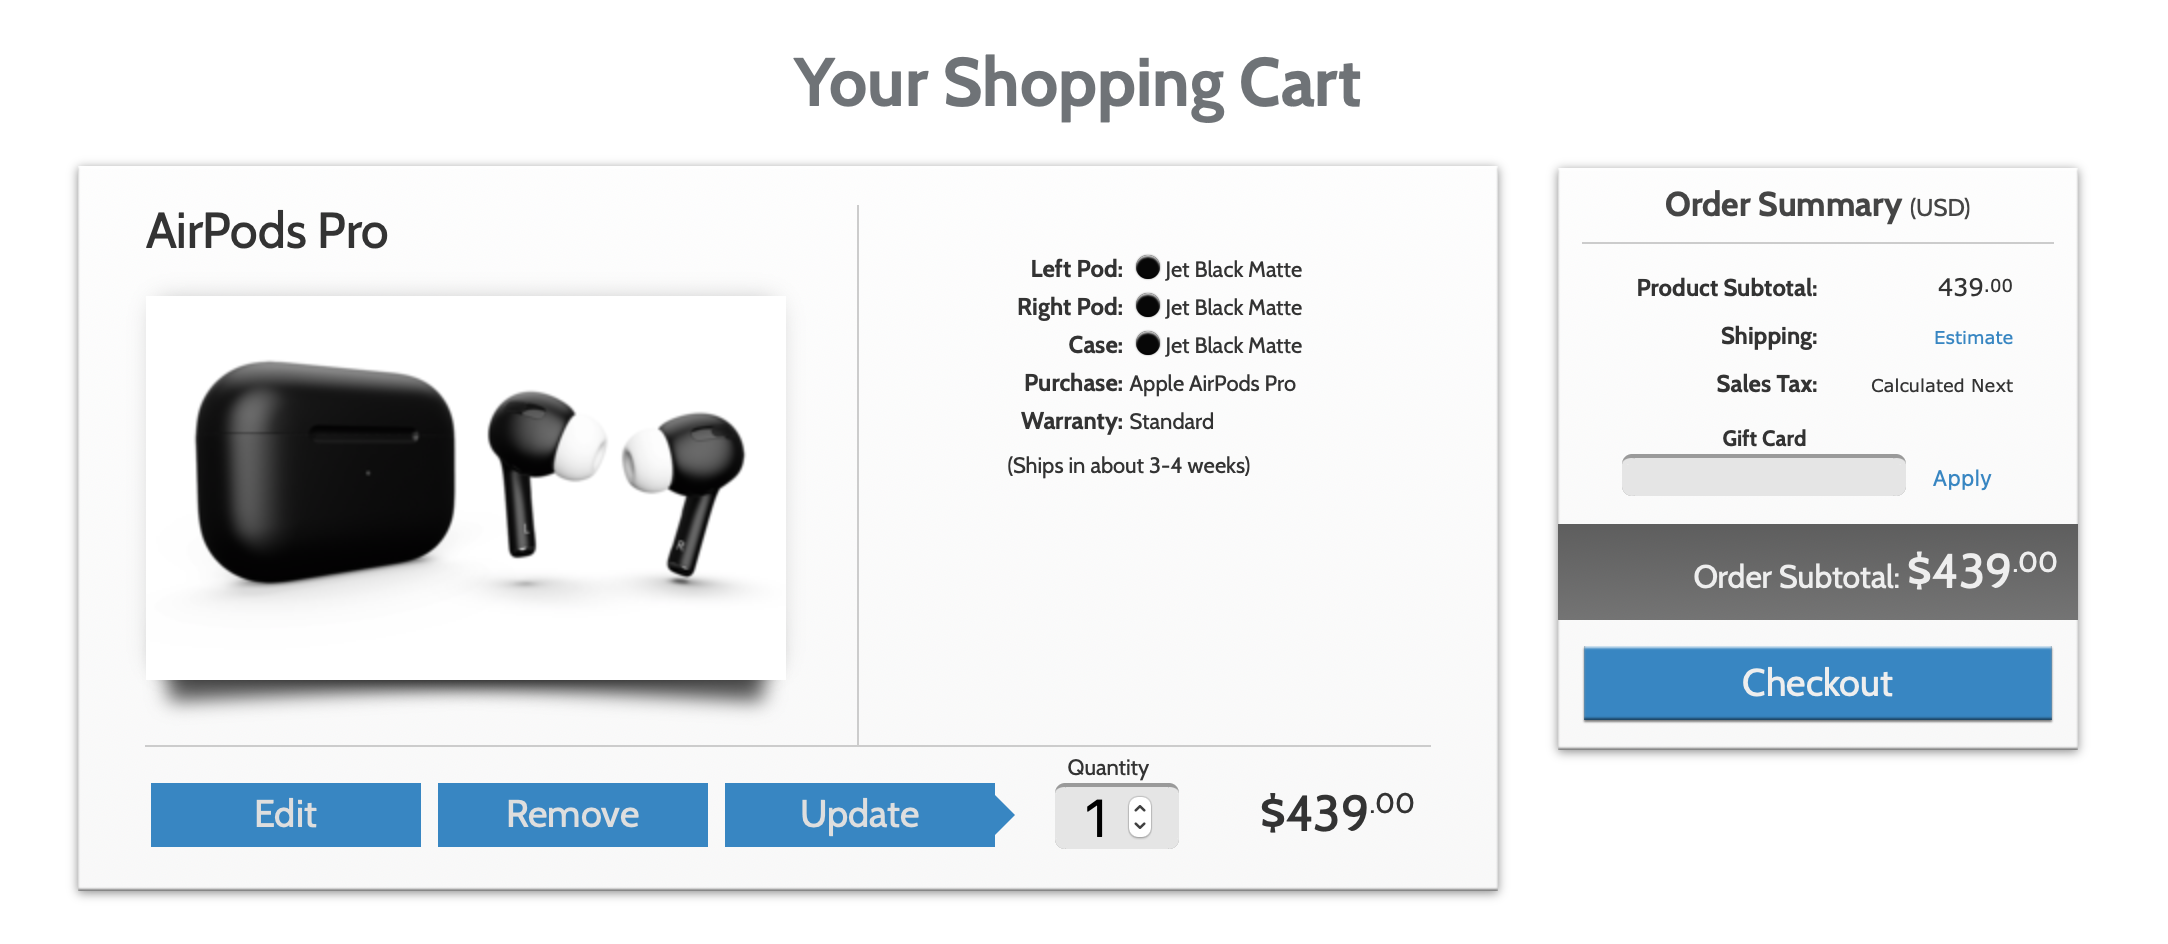Click the Sales Tax Calculated Next text
This screenshot has height=944, width=2168.
[1941, 386]
